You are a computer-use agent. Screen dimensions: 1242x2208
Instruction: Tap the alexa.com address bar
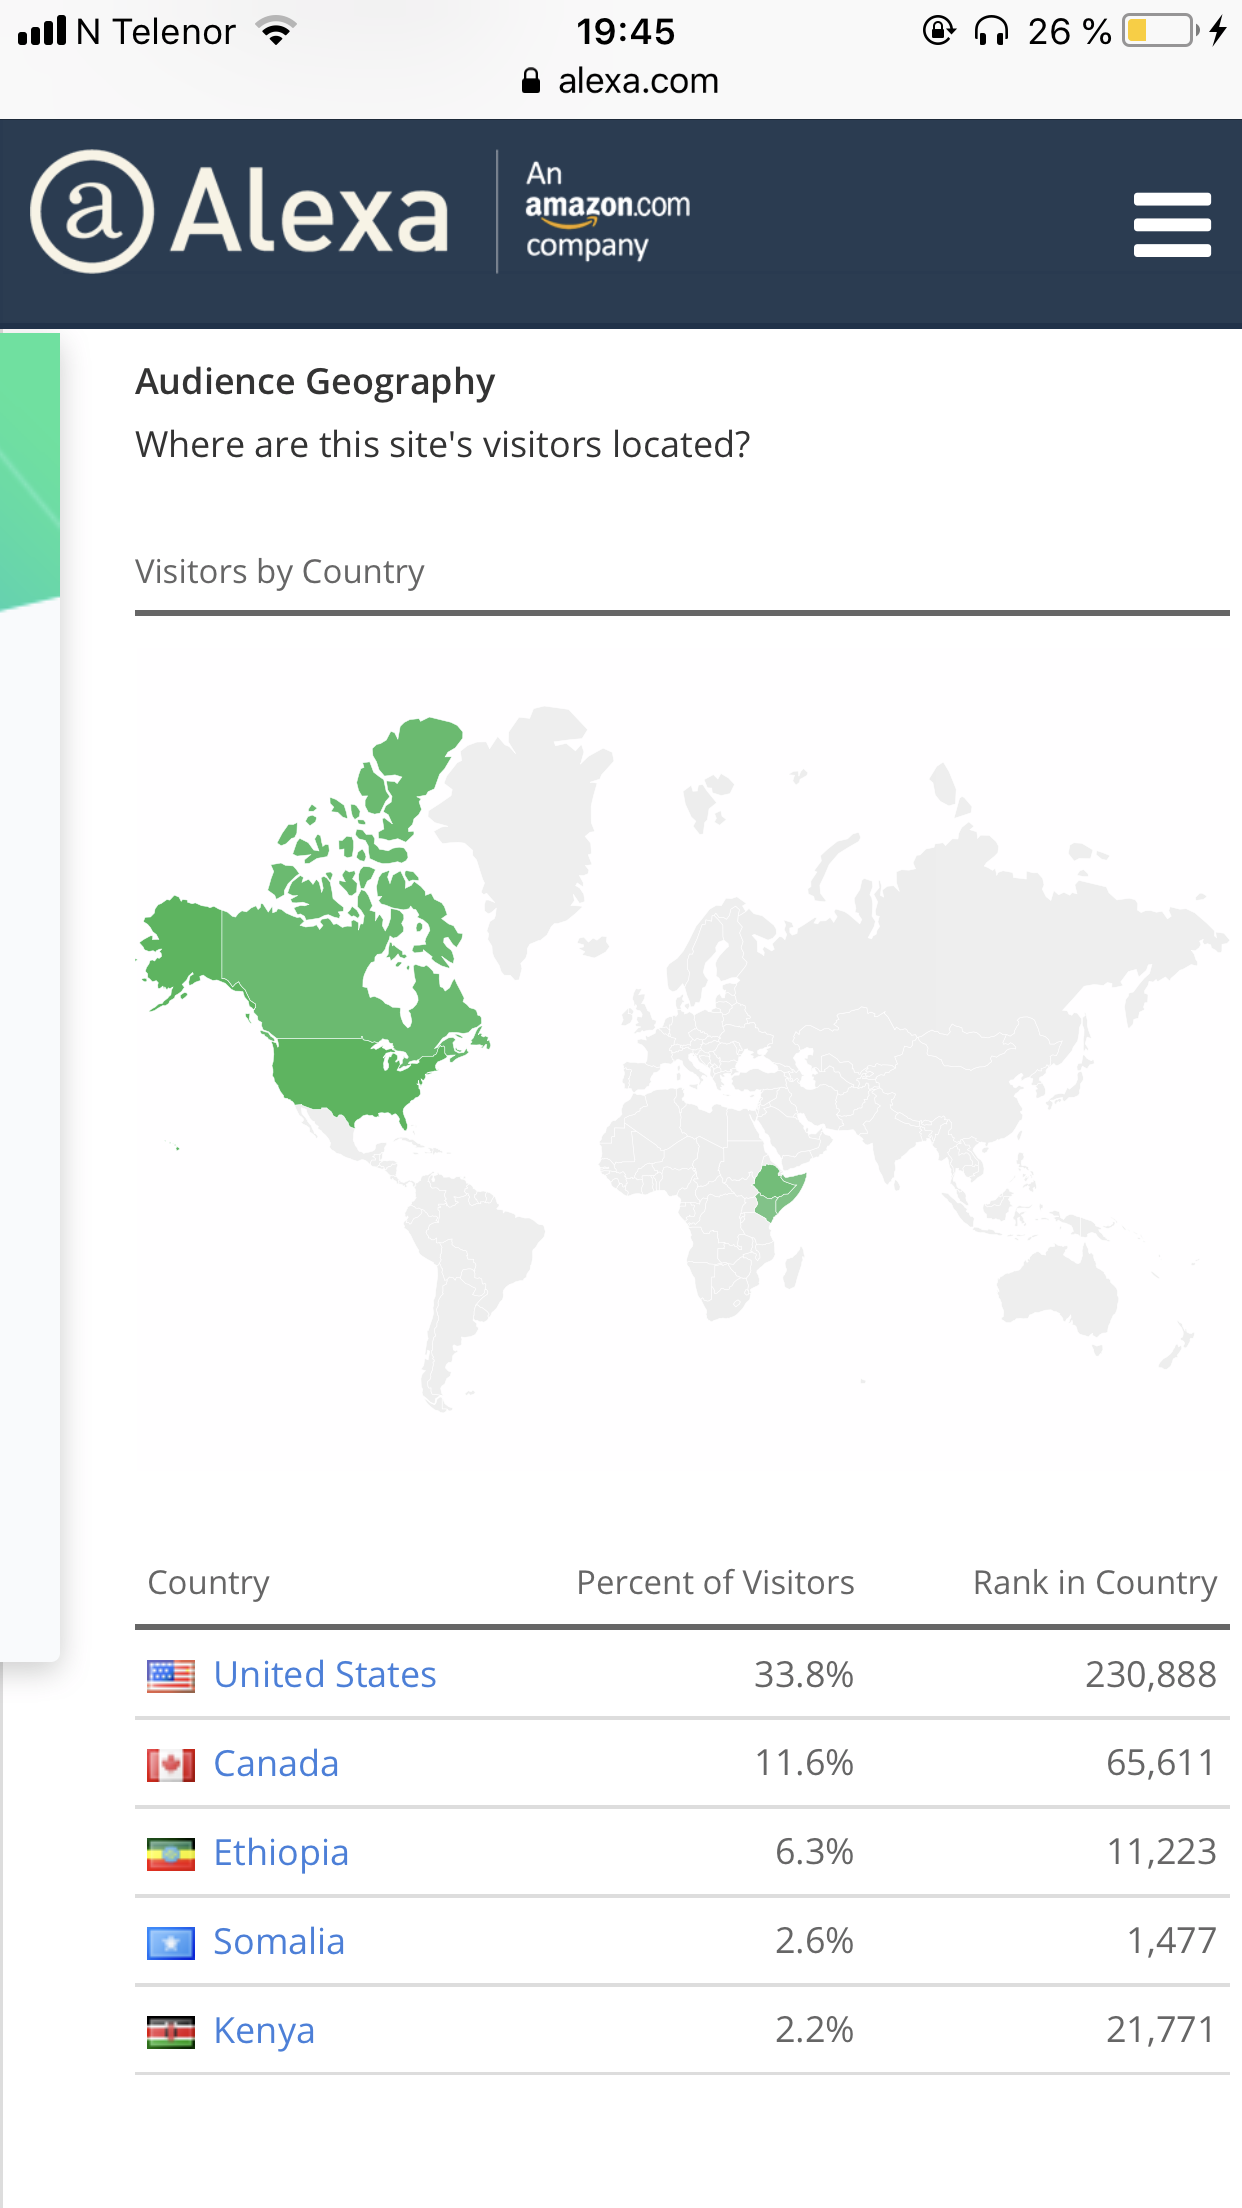coord(621,81)
